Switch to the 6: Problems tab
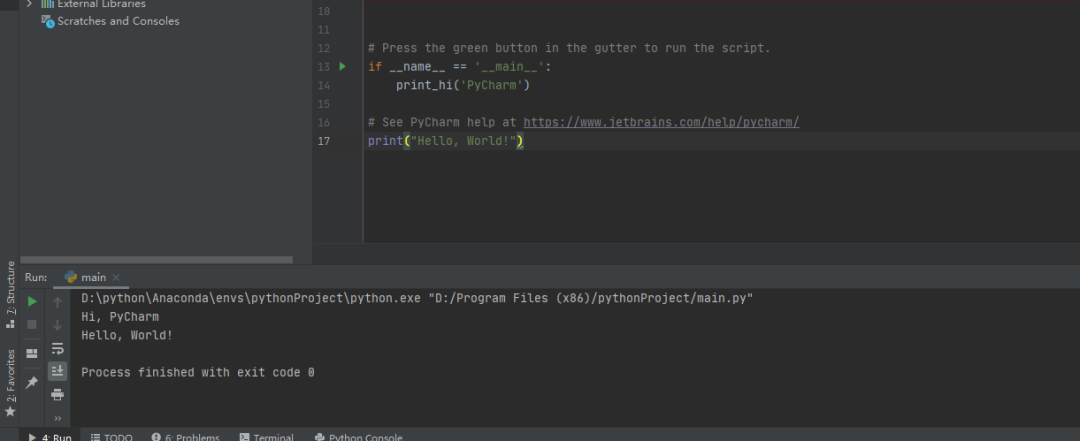The image size is (1080, 441). tap(184, 437)
